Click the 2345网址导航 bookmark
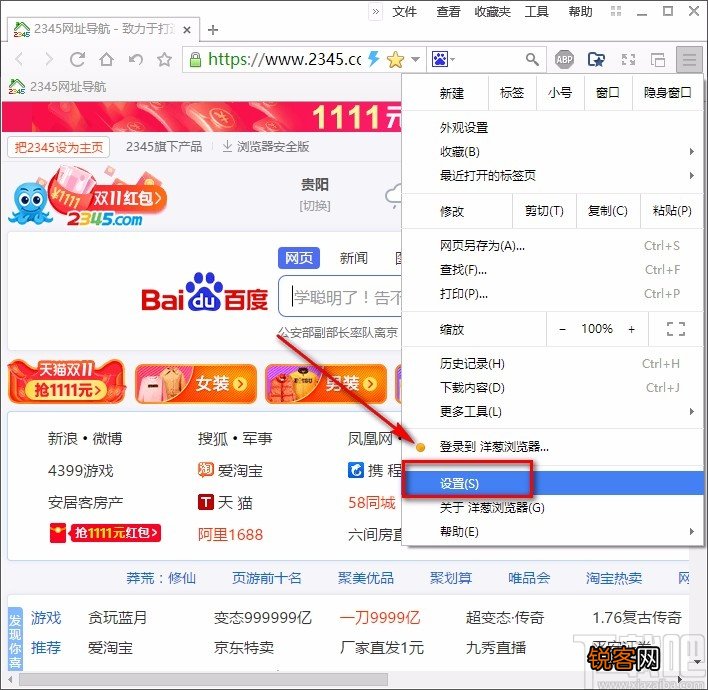This screenshot has height=690, width=708. pos(57,86)
